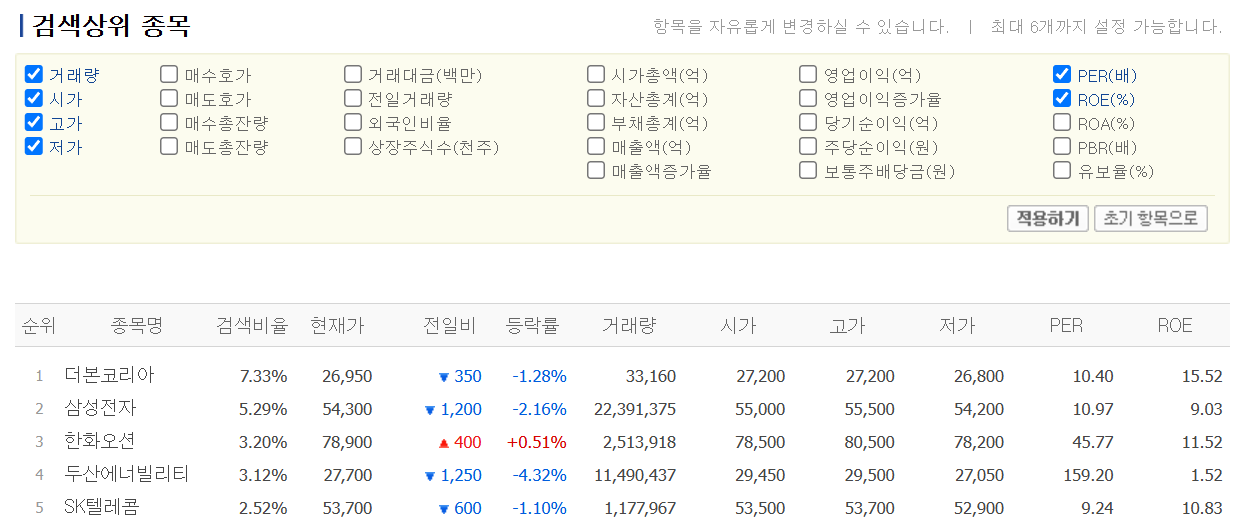Image resolution: width=1240 pixels, height=528 pixels.
Task: Open the 더본코리아 stock link
Action: click(109, 376)
